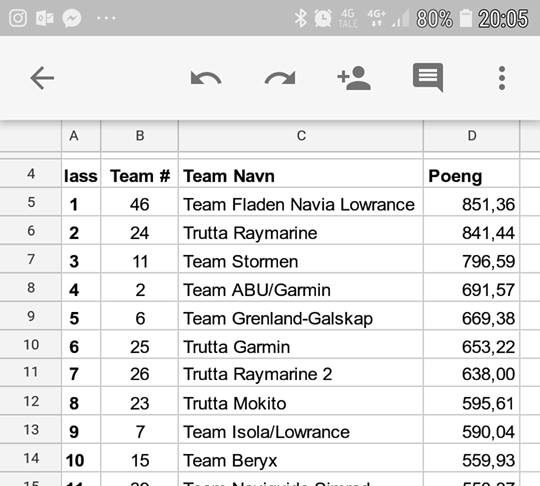540x486 pixels.
Task: Select cell 'Trutta Garmin'
Action: click(x=301, y=344)
